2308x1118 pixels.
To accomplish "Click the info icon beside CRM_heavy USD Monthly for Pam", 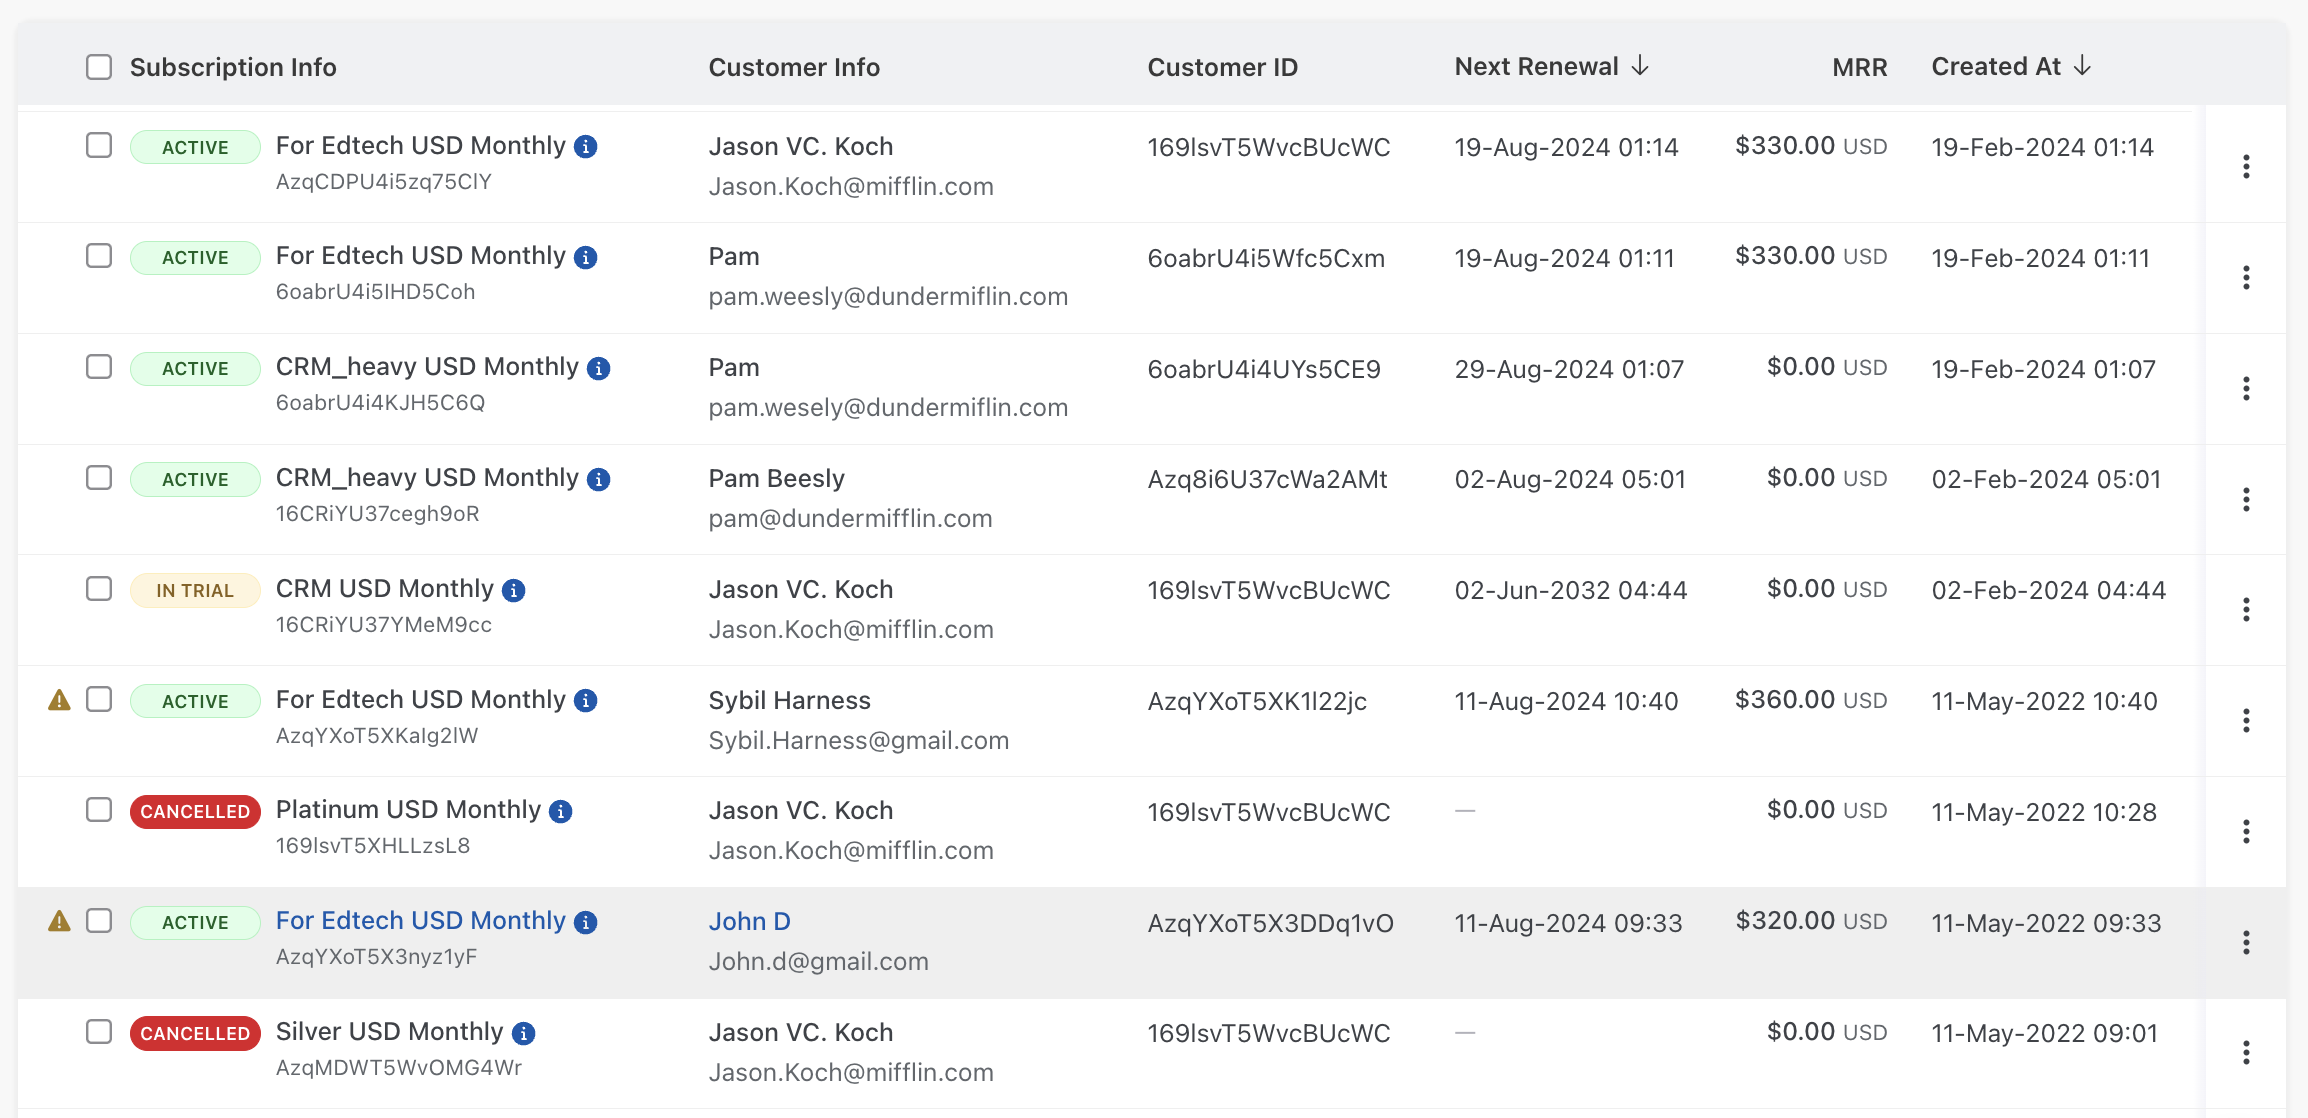I will pos(598,368).
